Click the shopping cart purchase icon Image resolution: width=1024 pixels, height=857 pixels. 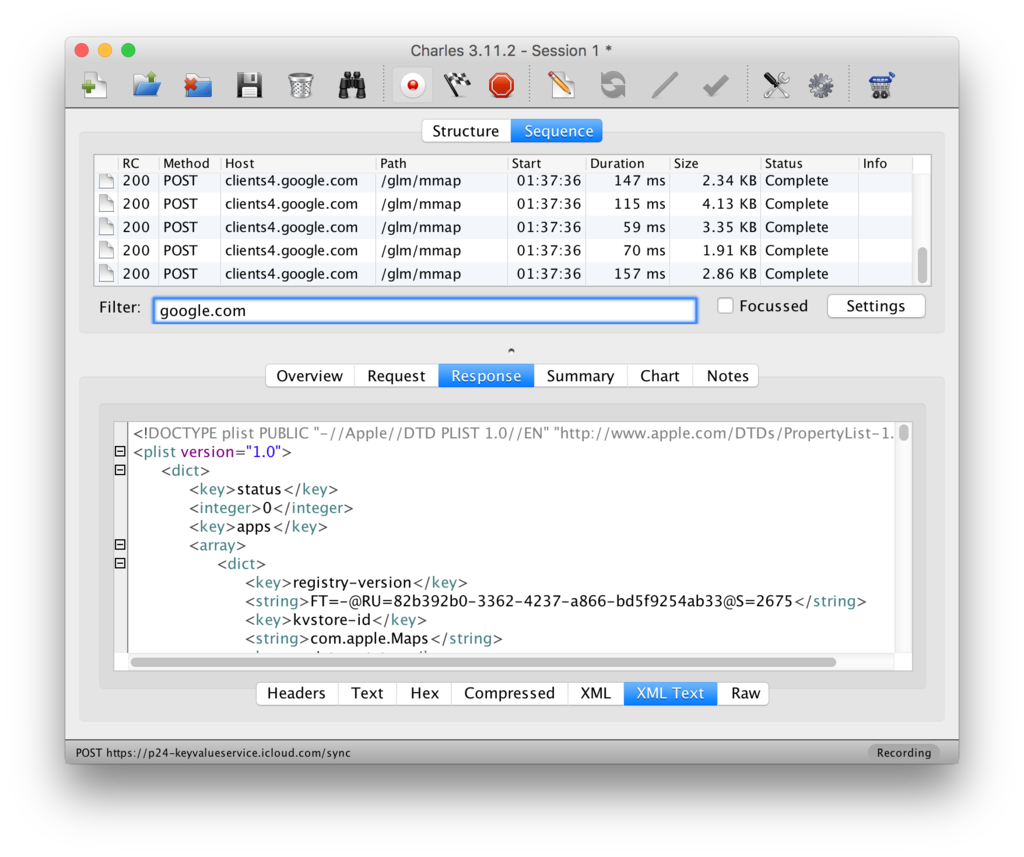(881, 86)
